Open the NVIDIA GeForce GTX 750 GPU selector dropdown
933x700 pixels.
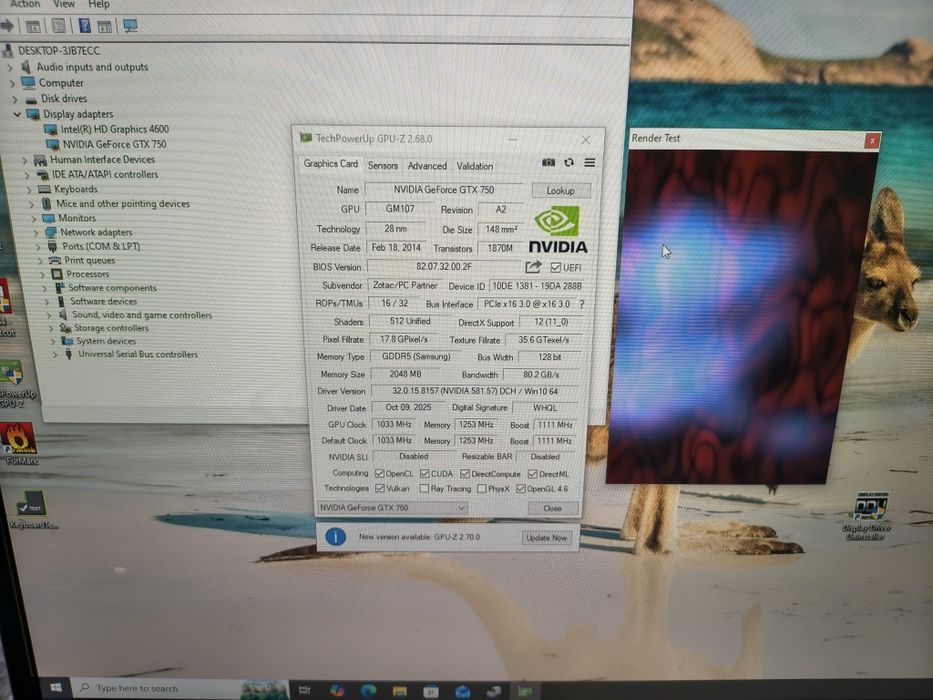coord(392,508)
